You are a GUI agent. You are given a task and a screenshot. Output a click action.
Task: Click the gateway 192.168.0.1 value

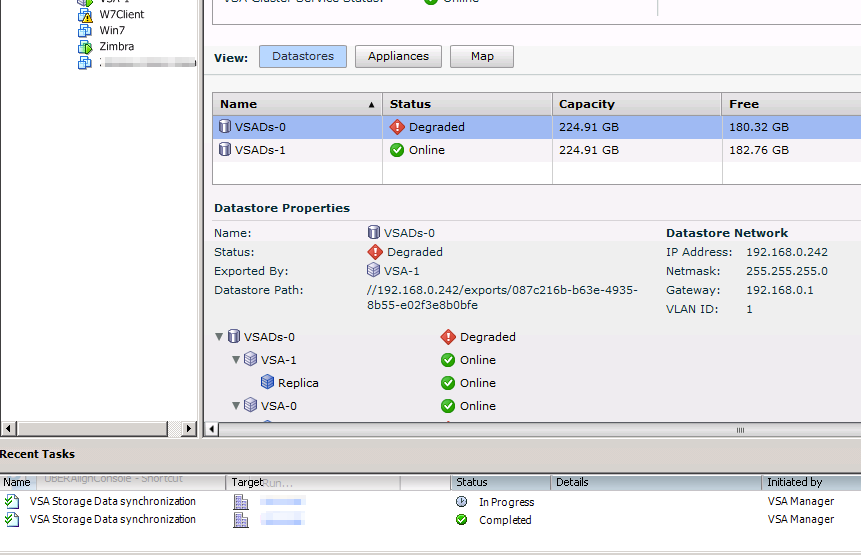coord(780,290)
